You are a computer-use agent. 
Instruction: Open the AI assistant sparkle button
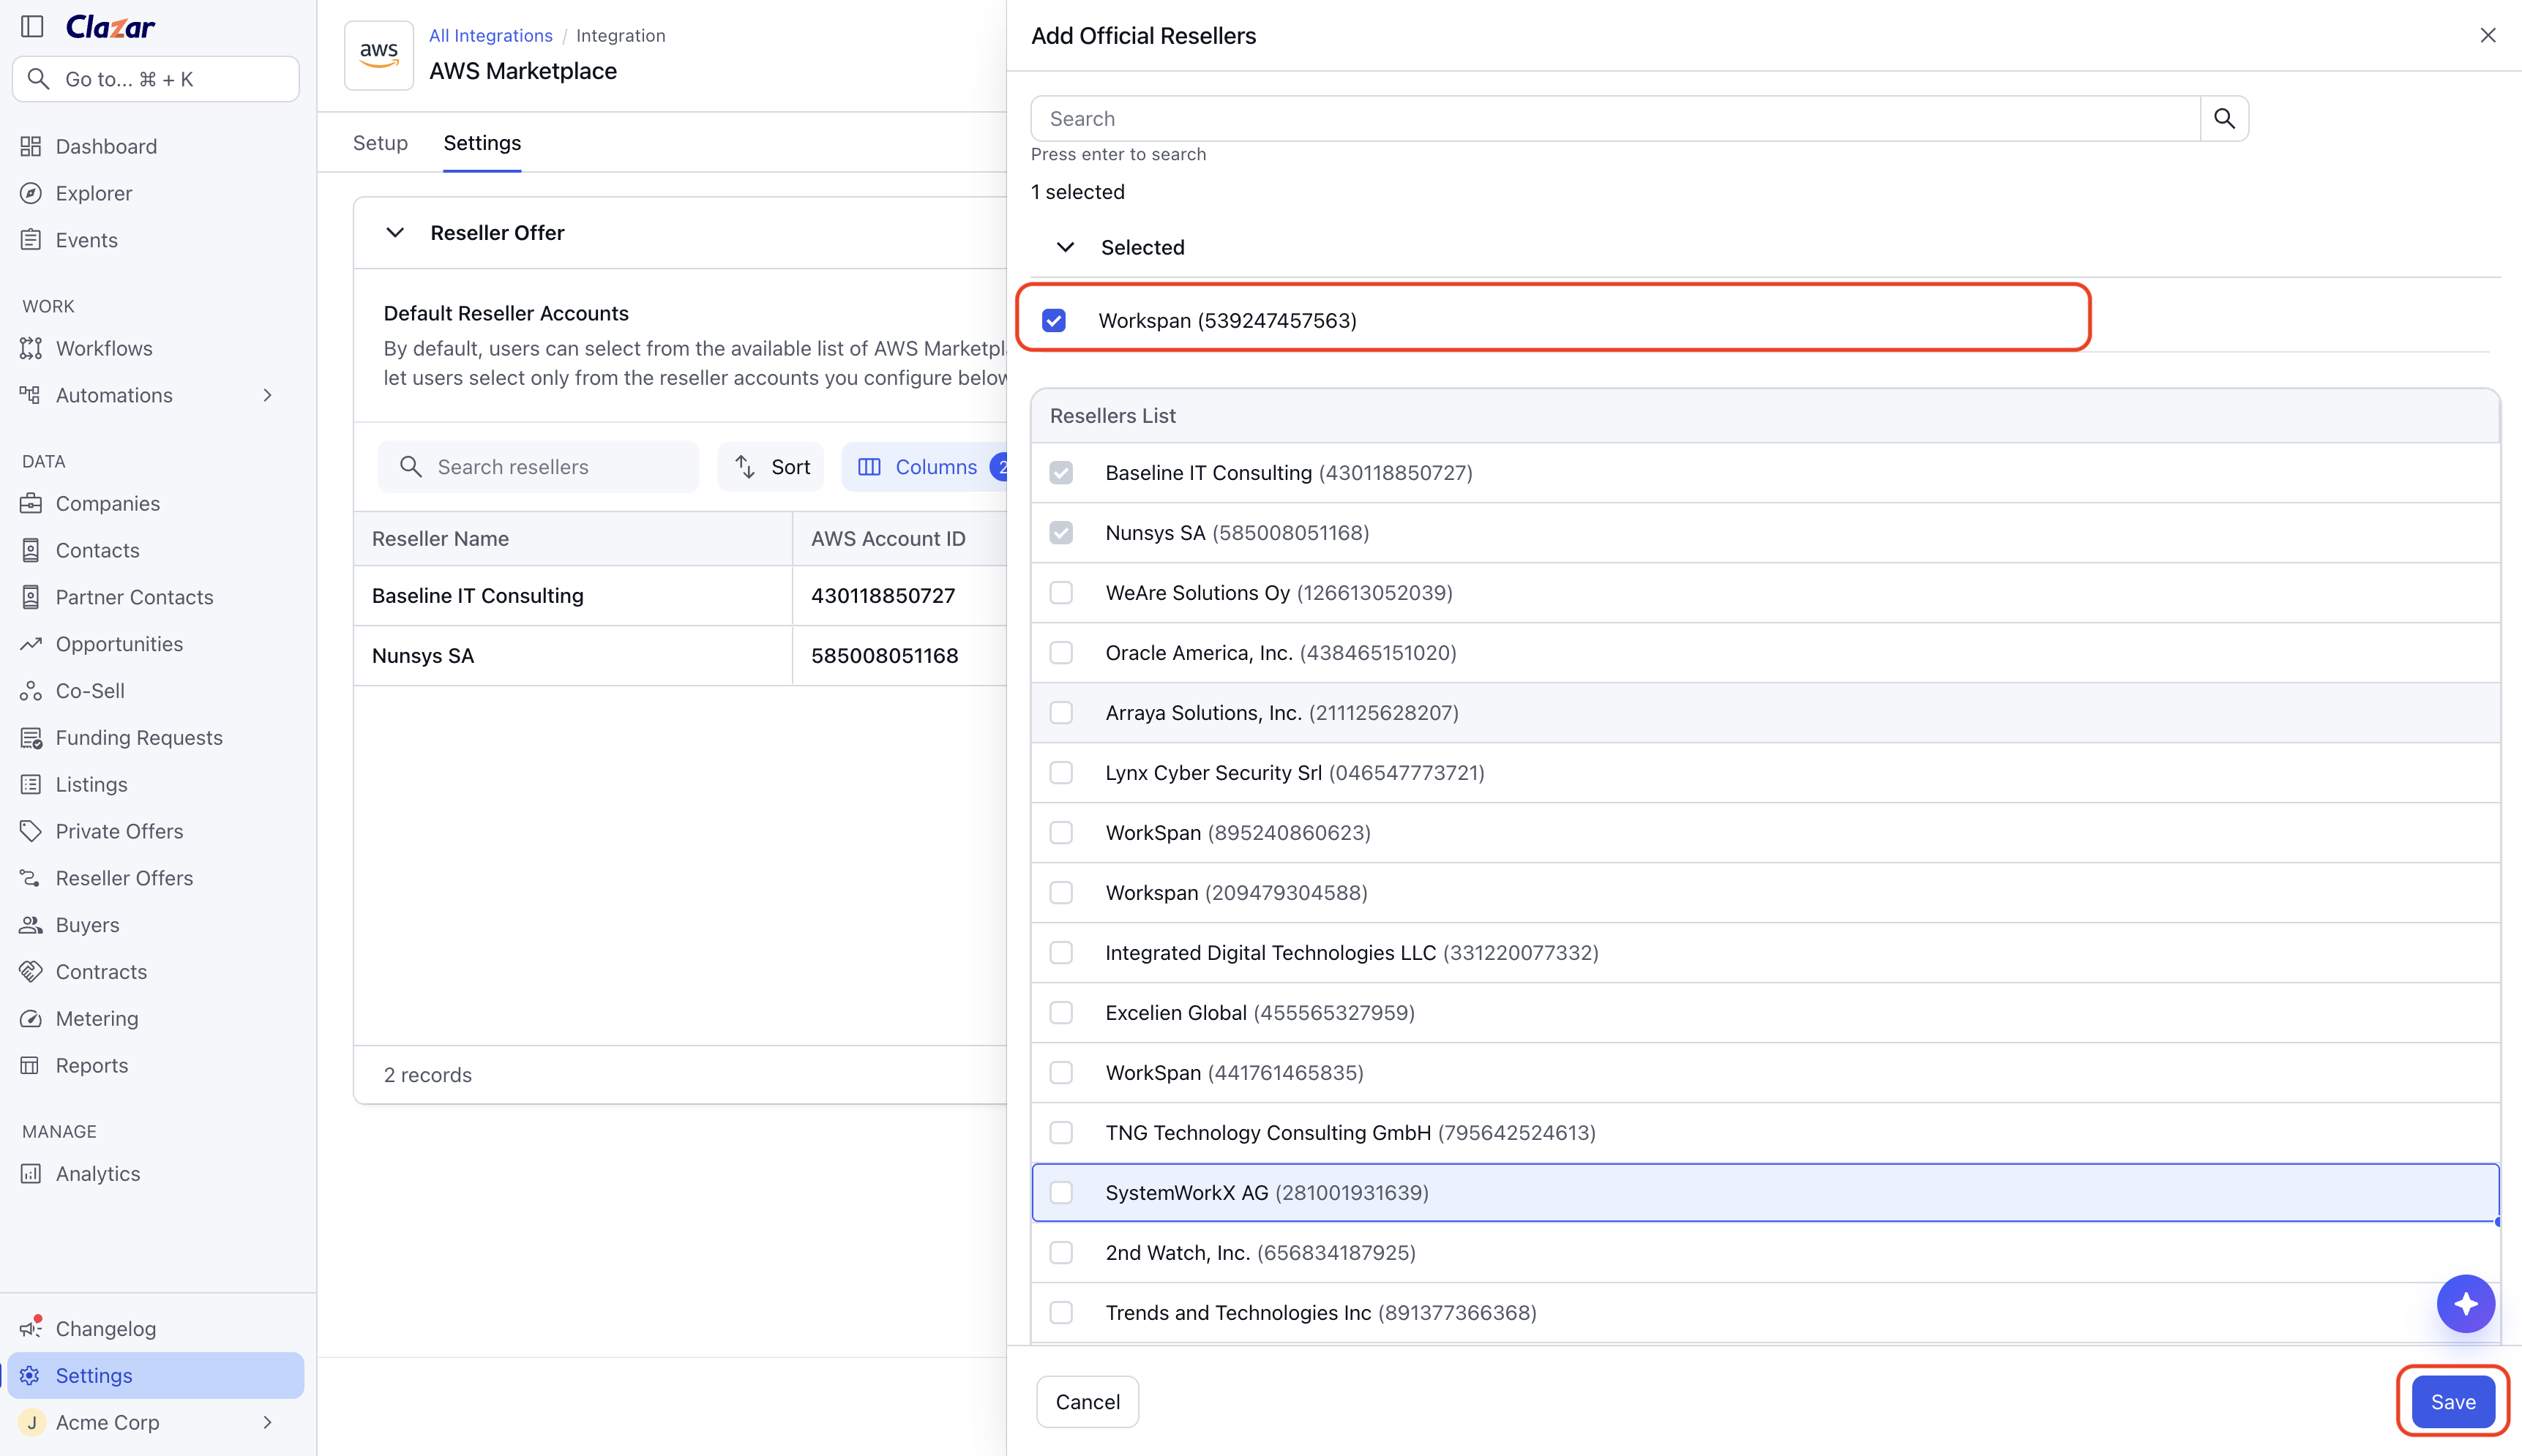[2466, 1304]
